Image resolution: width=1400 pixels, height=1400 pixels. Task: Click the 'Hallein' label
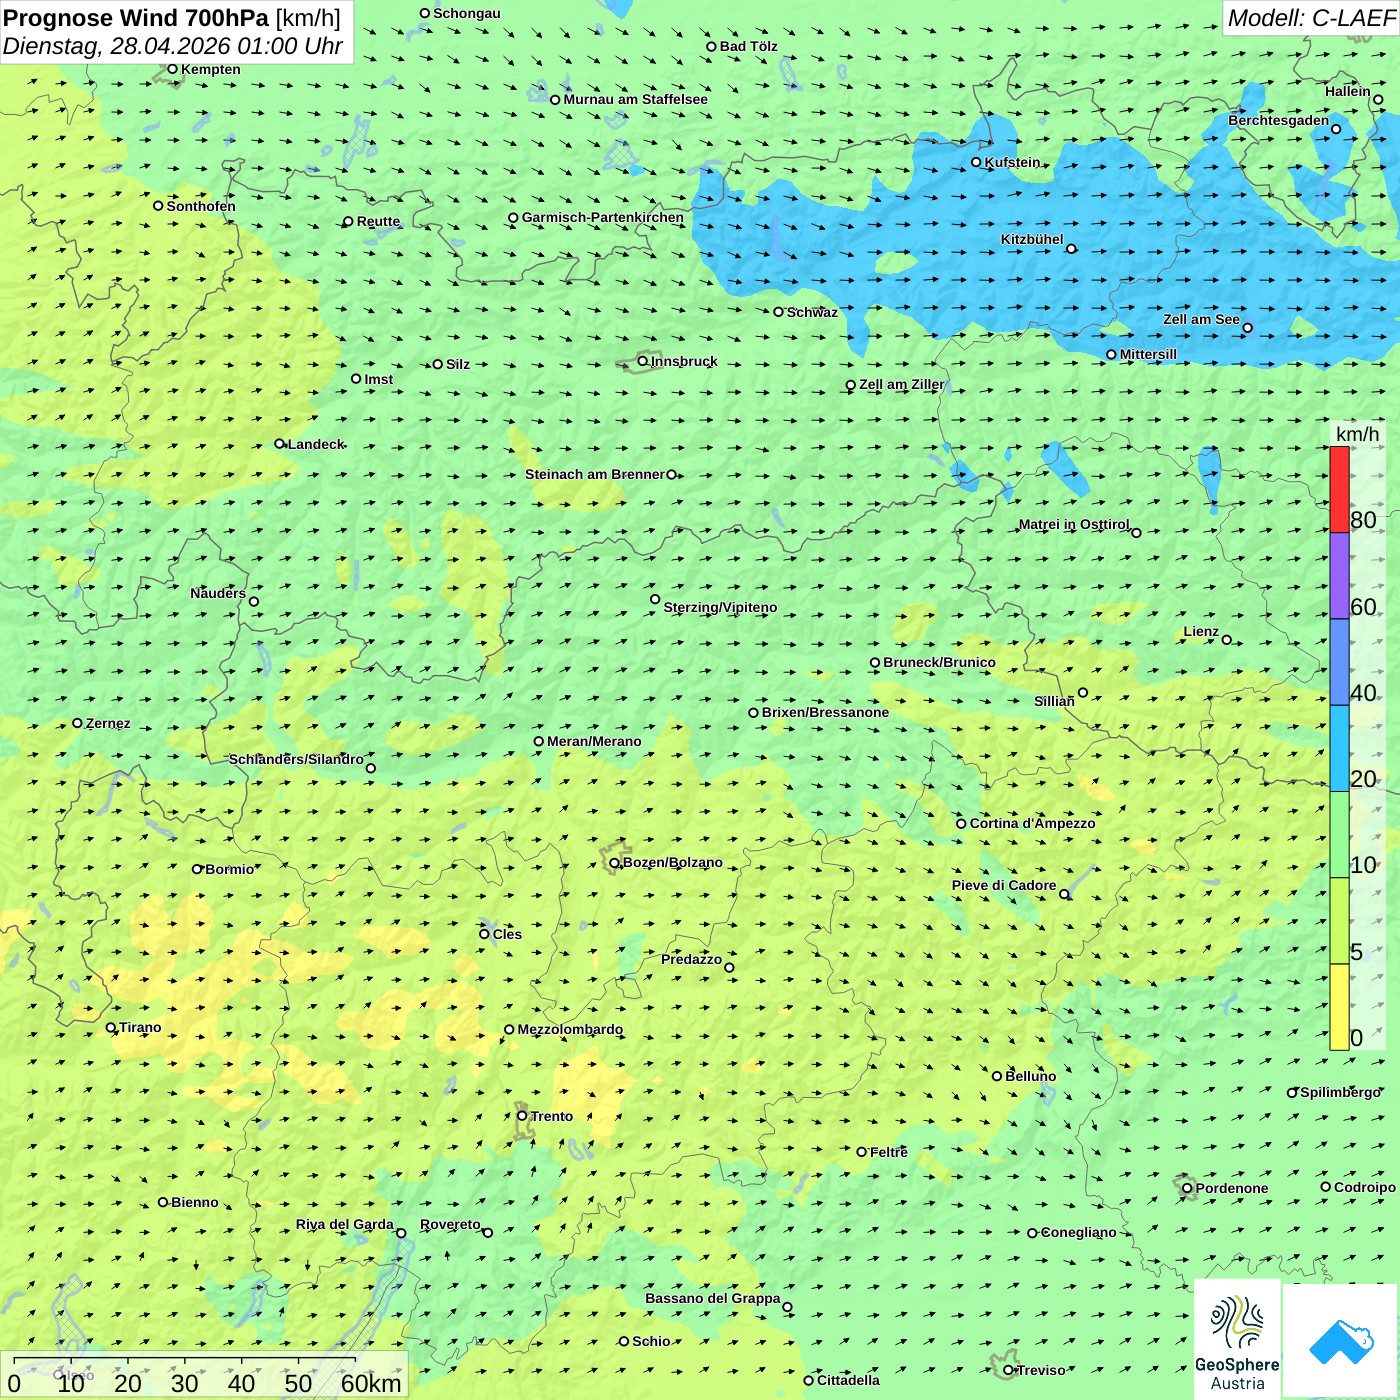[1348, 91]
